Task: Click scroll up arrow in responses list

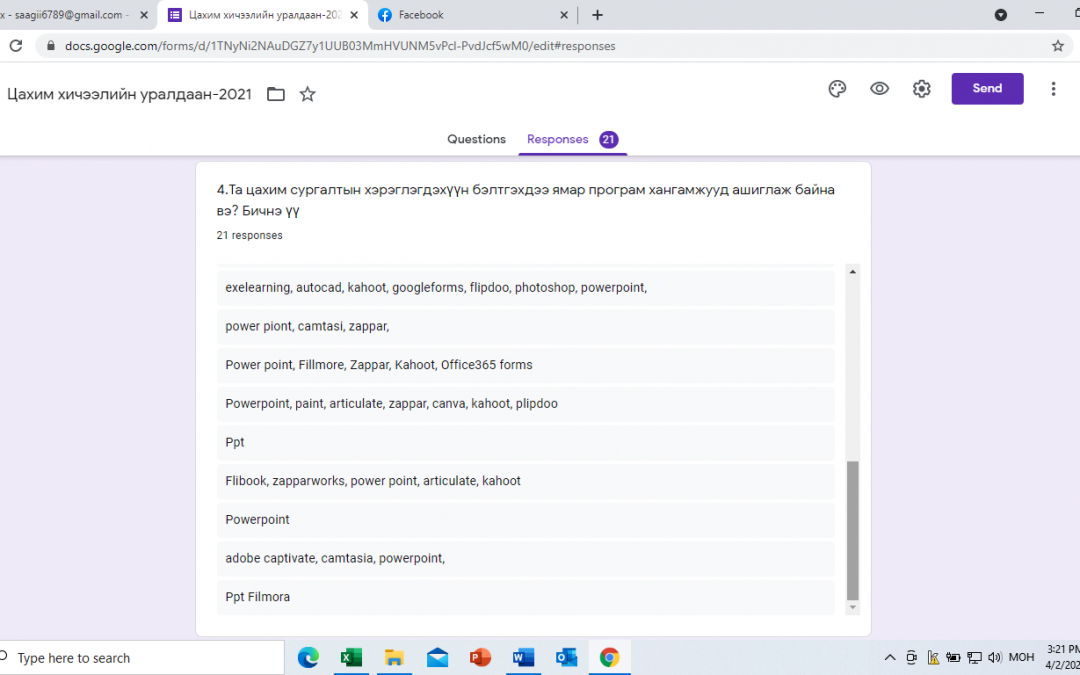Action: pos(853,272)
